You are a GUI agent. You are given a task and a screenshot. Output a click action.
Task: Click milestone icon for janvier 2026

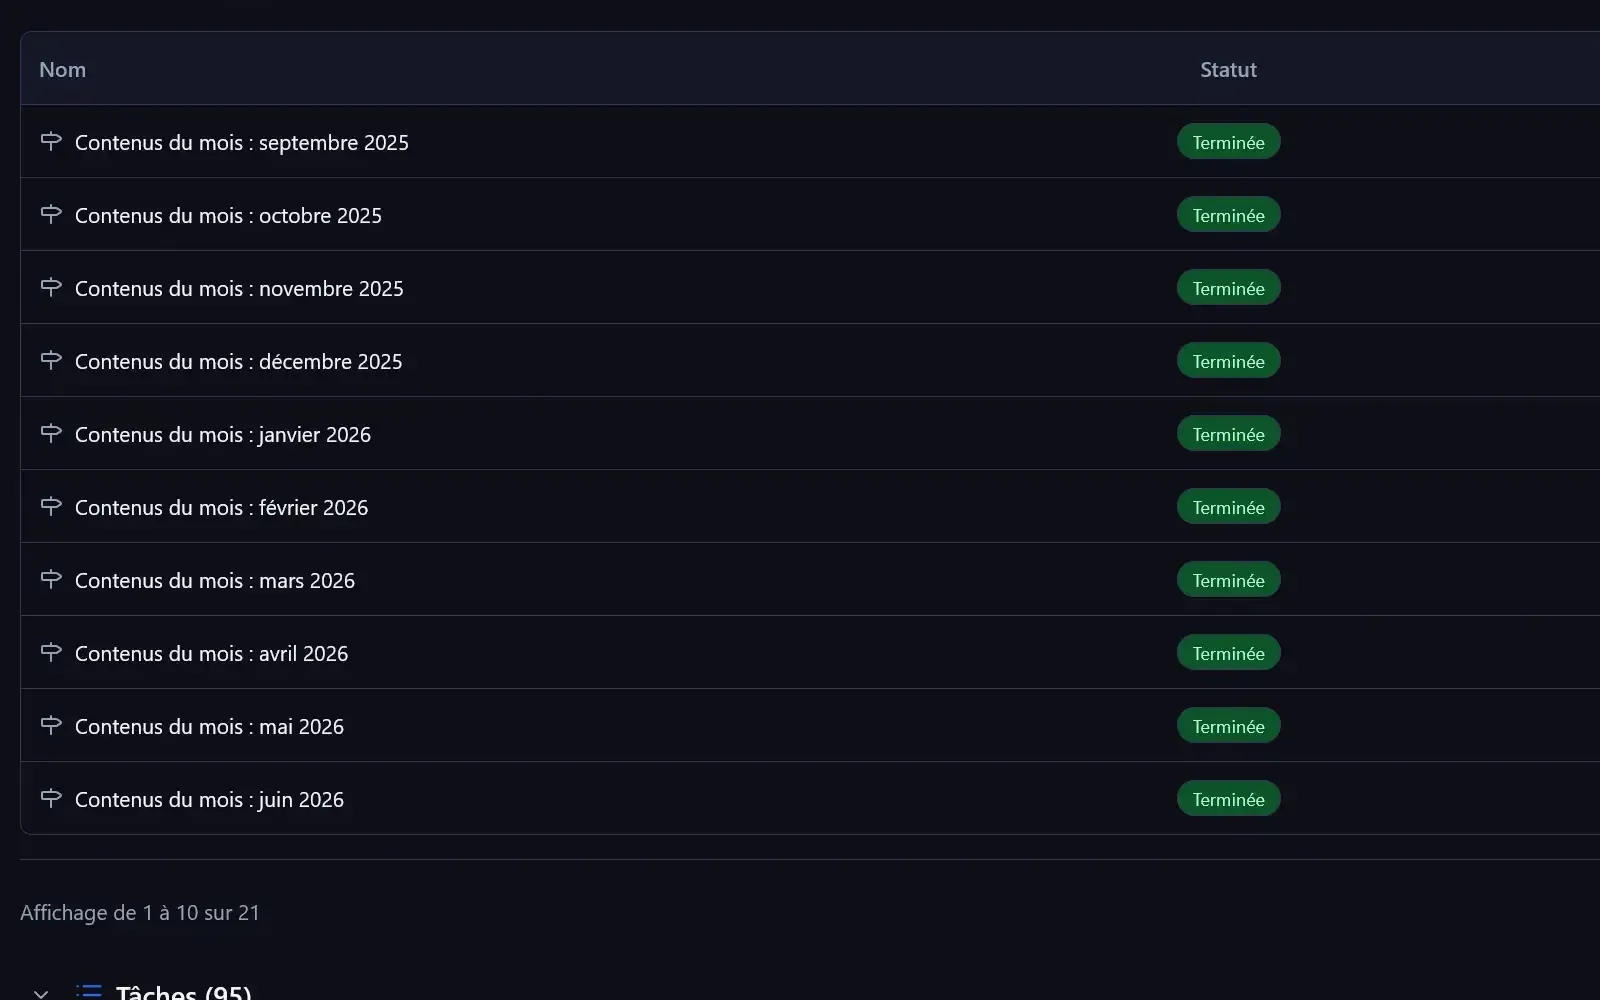pos(51,433)
